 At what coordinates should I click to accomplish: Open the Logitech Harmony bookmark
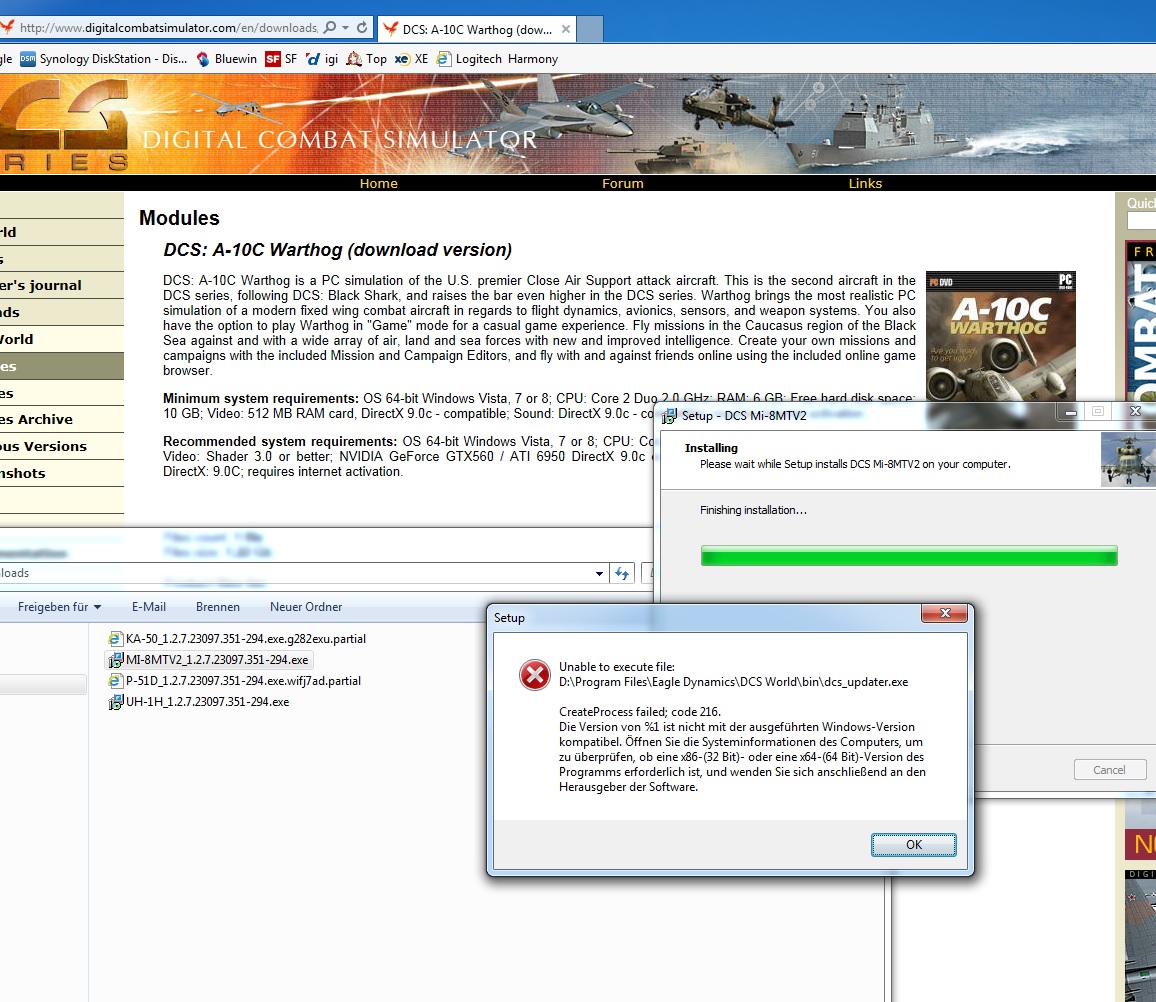pyautogui.click(x=497, y=59)
